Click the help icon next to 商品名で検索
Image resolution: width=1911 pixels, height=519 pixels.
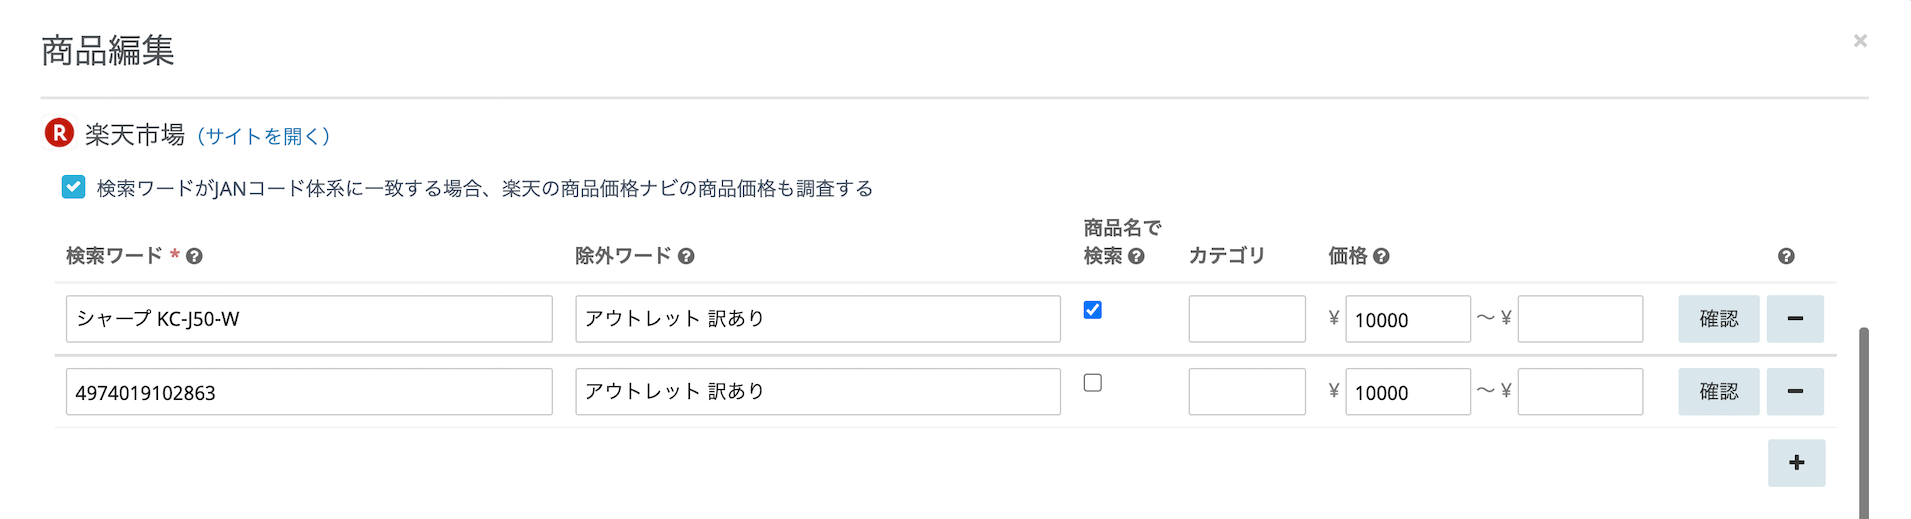point(1136,257)
